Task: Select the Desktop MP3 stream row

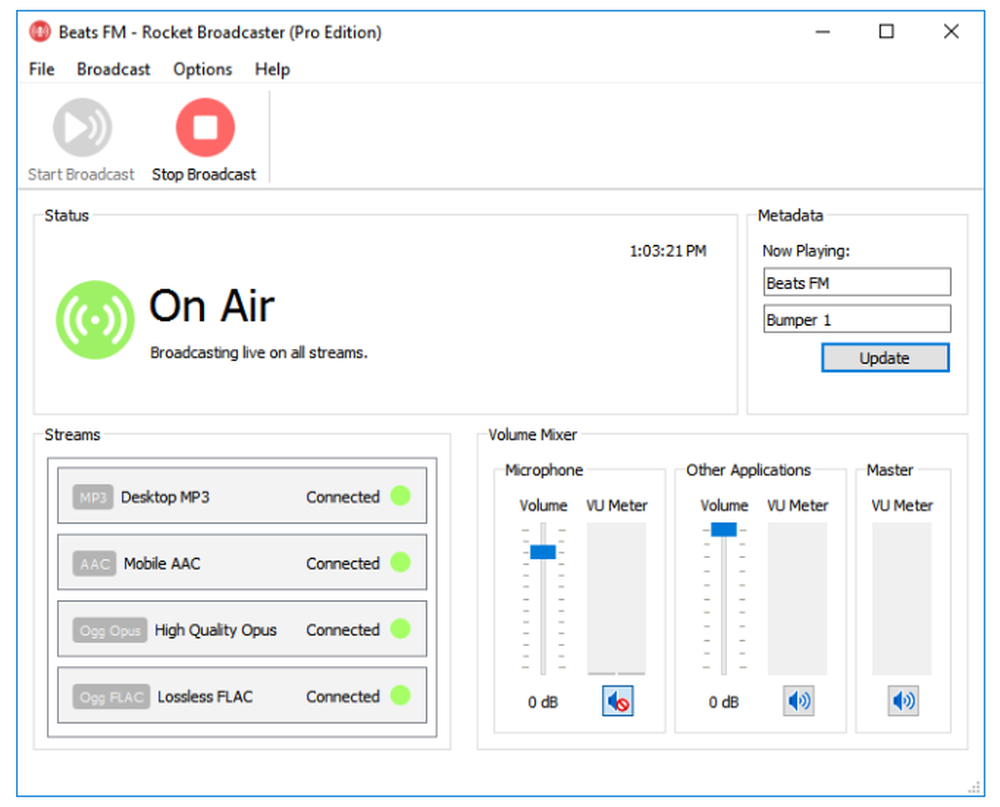Action: 242,496
